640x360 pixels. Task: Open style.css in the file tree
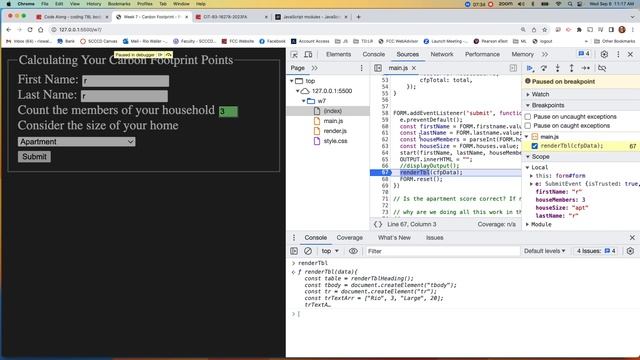(335, 141)
